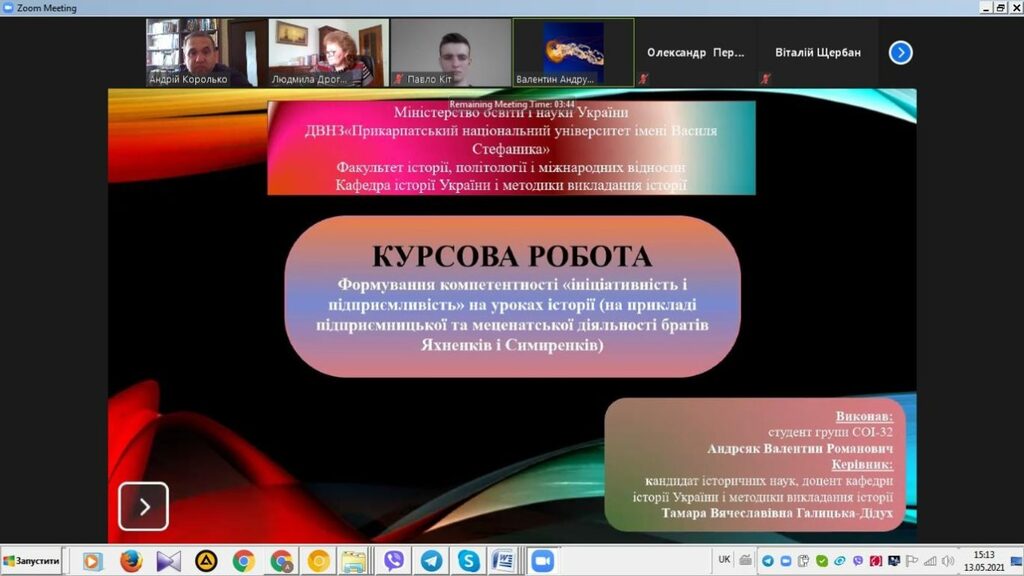Select Людмила Дрог's video tile
The image size is (1024, 576).
[x=328, y=53]
